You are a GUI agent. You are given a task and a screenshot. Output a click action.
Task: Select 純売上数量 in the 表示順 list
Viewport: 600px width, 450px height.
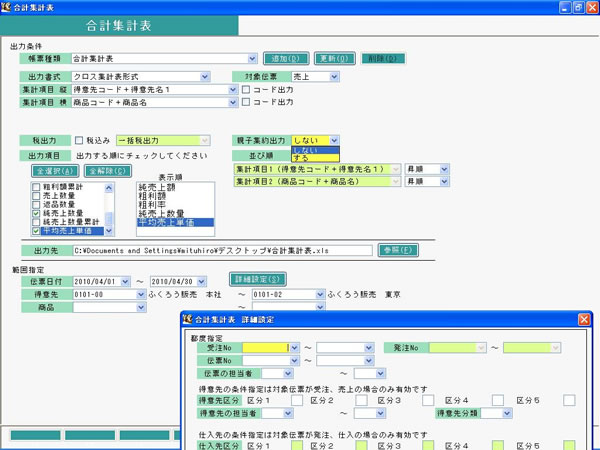coord(175,214)
